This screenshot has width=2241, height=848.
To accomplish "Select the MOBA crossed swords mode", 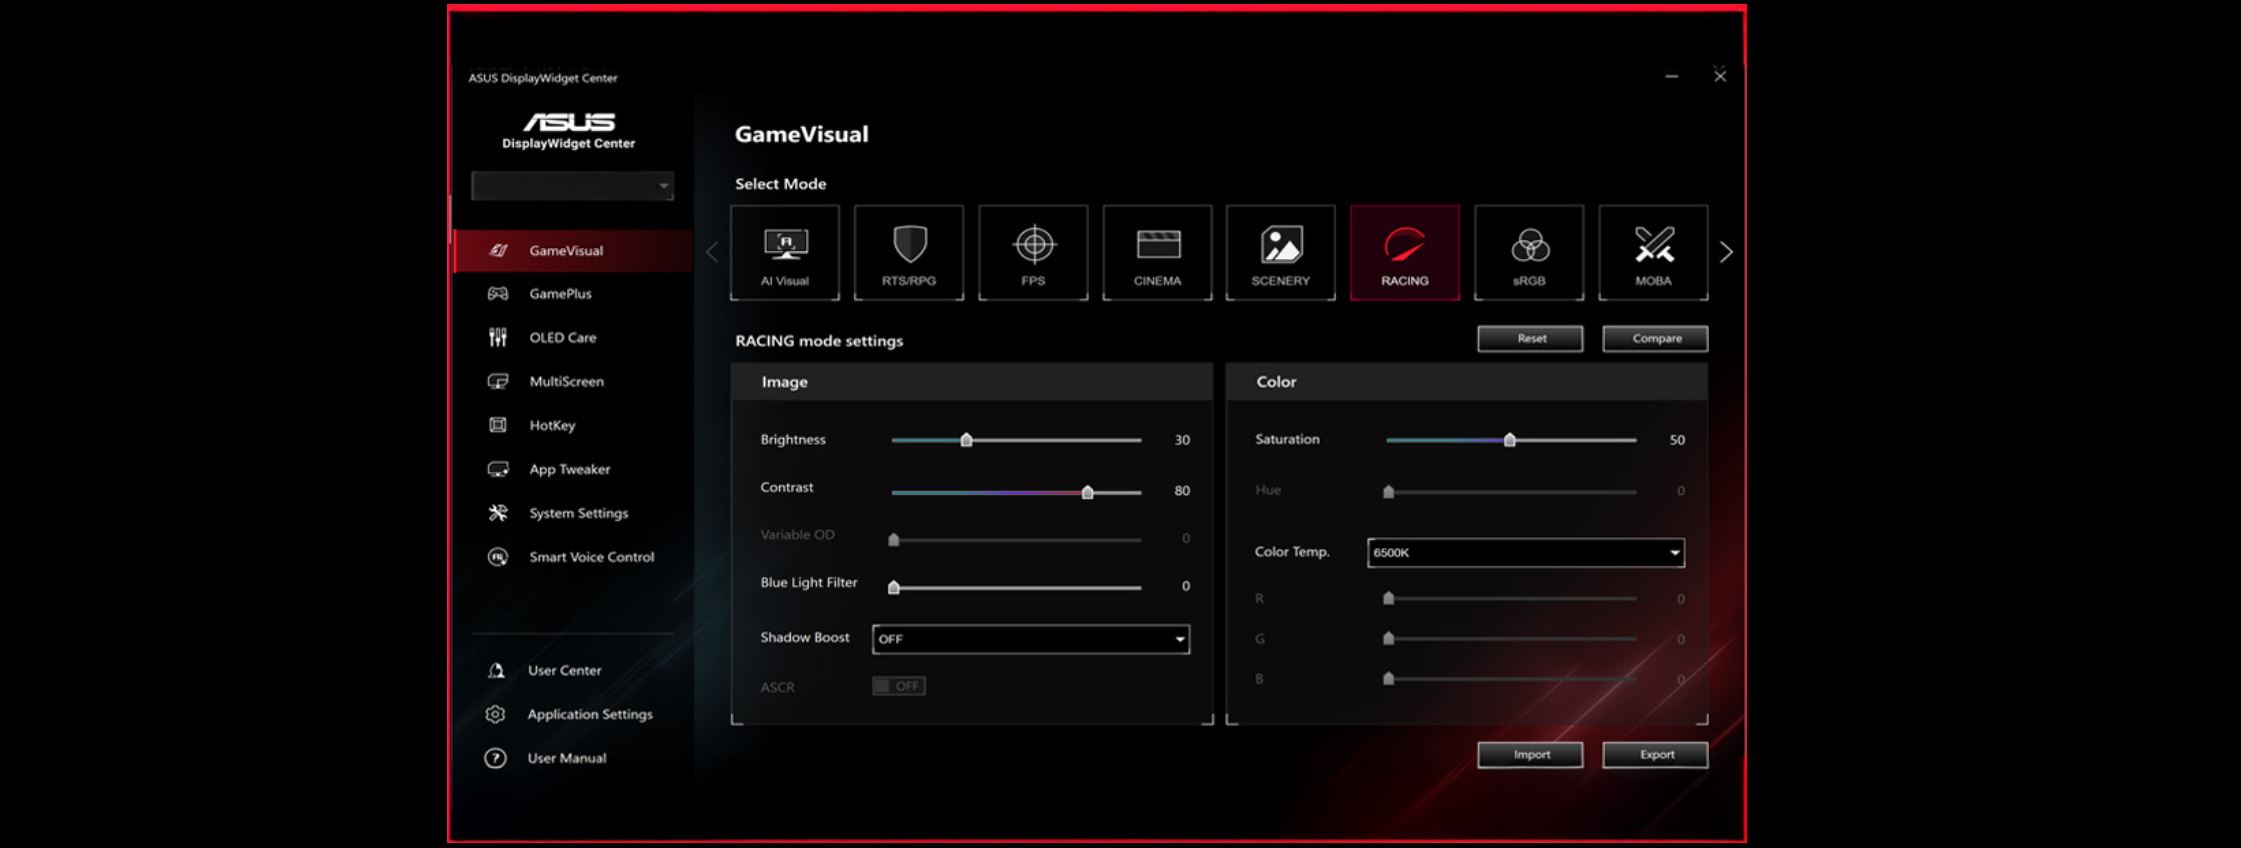I will pos(1653,252).
